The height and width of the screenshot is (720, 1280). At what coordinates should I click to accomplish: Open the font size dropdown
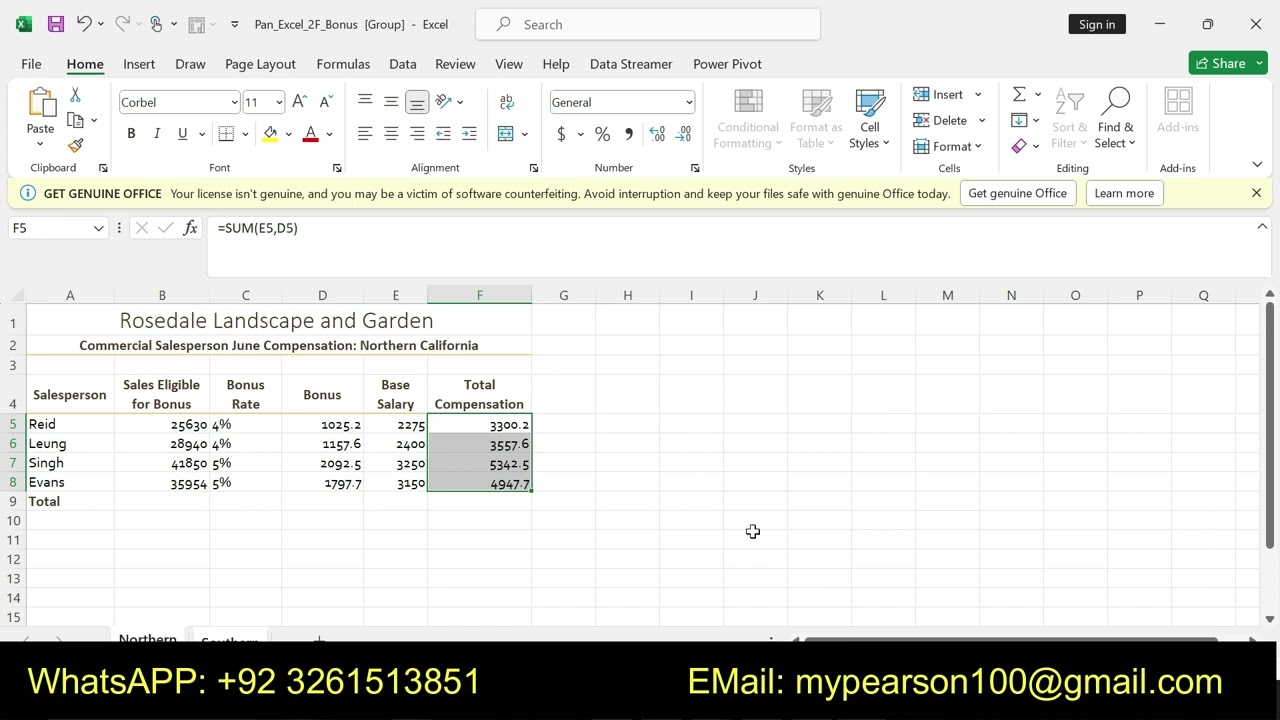pyautogui.click(x=279, y=102)
